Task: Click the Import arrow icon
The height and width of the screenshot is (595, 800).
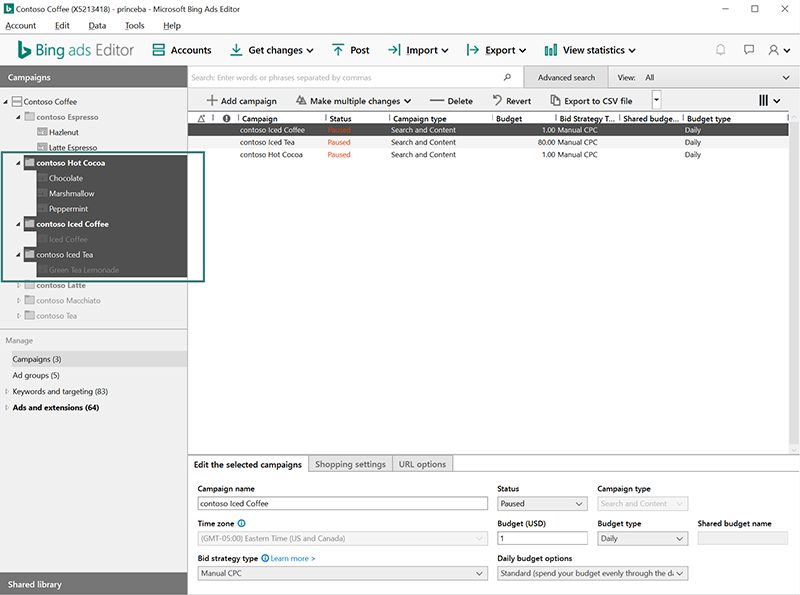Action: tap(394, 49)
